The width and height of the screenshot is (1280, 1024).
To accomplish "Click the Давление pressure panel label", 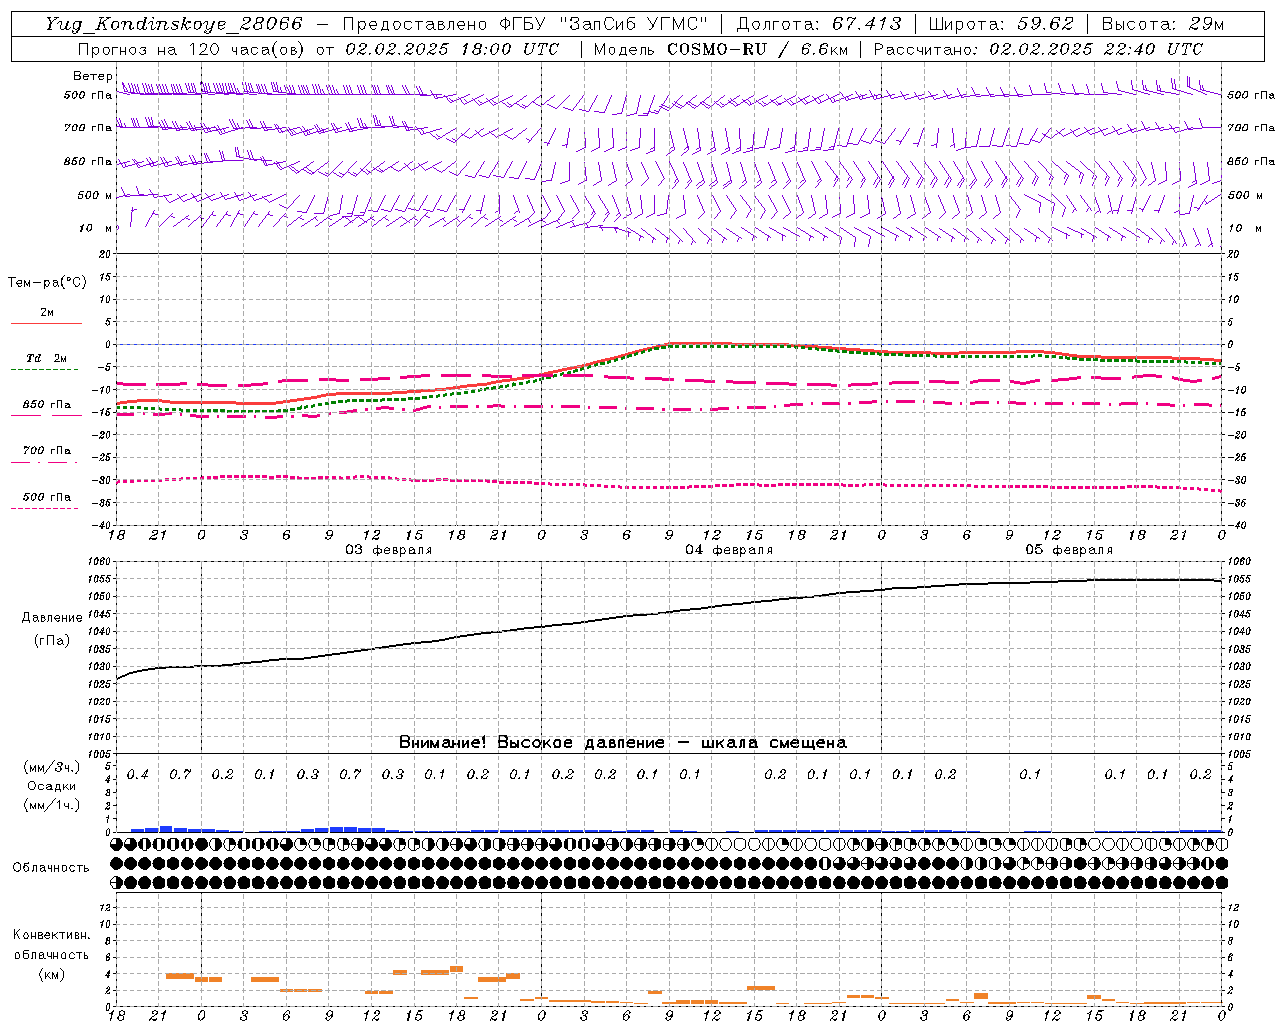I will [52, 618].
